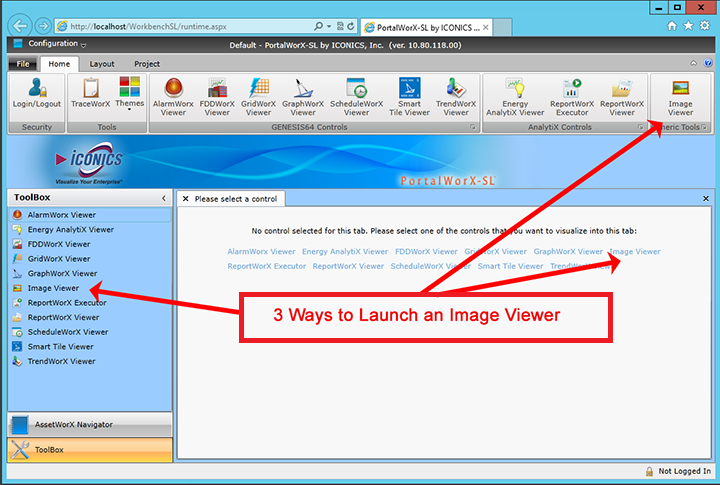
Task: Collapse the ribbon with the up chevron
Action: (693, 63)
